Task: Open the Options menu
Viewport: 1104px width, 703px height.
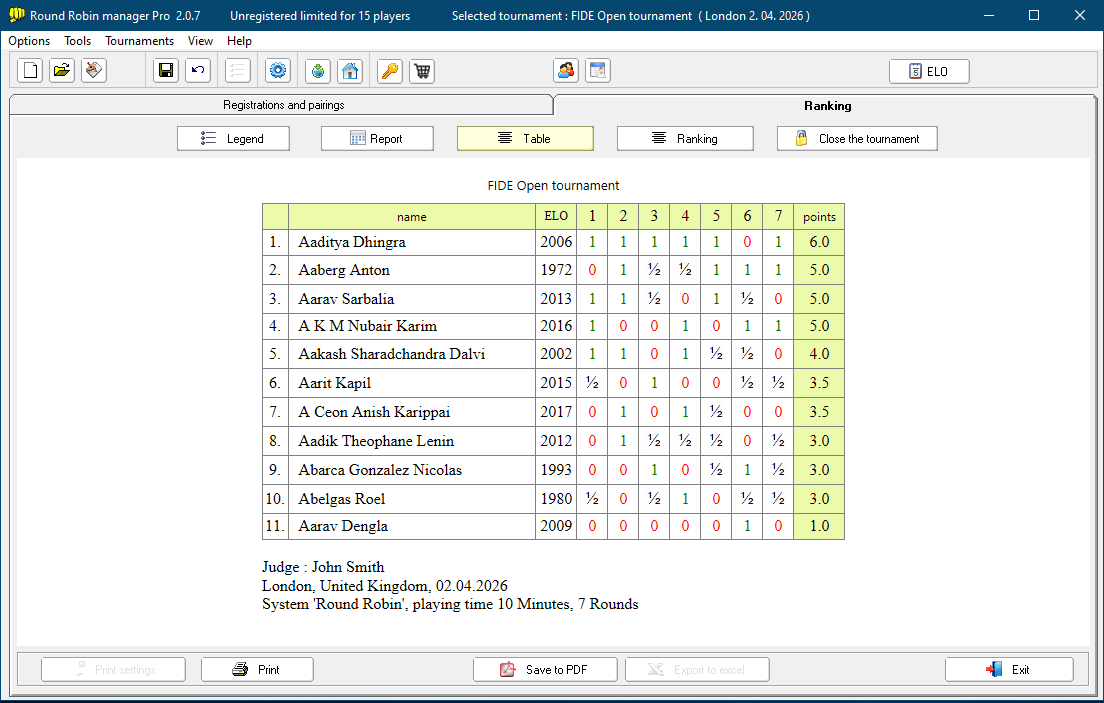Action: click(x=29, y=41)
